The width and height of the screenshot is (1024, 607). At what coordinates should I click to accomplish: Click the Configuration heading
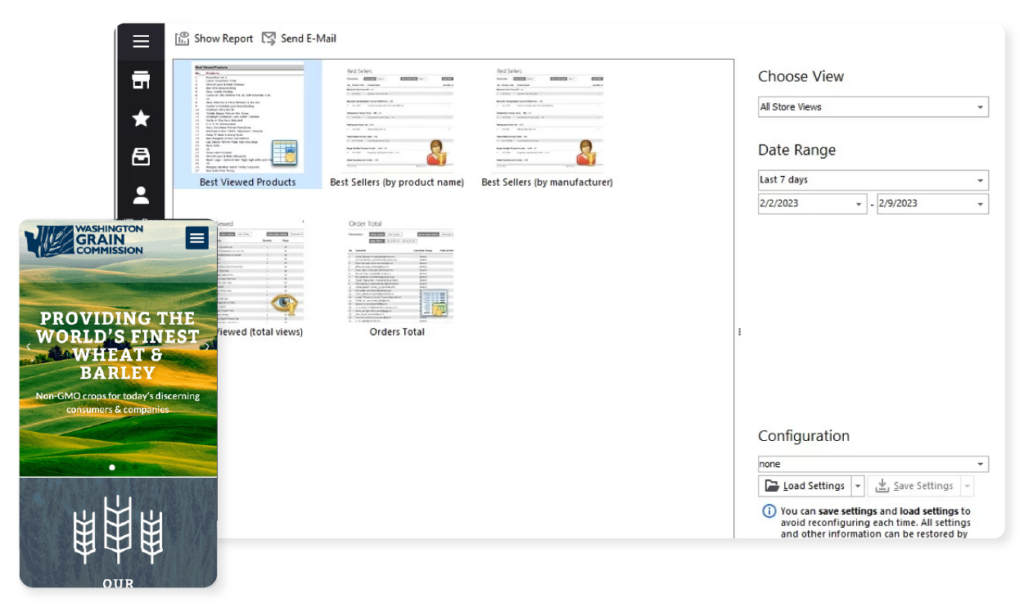(803, 436)
